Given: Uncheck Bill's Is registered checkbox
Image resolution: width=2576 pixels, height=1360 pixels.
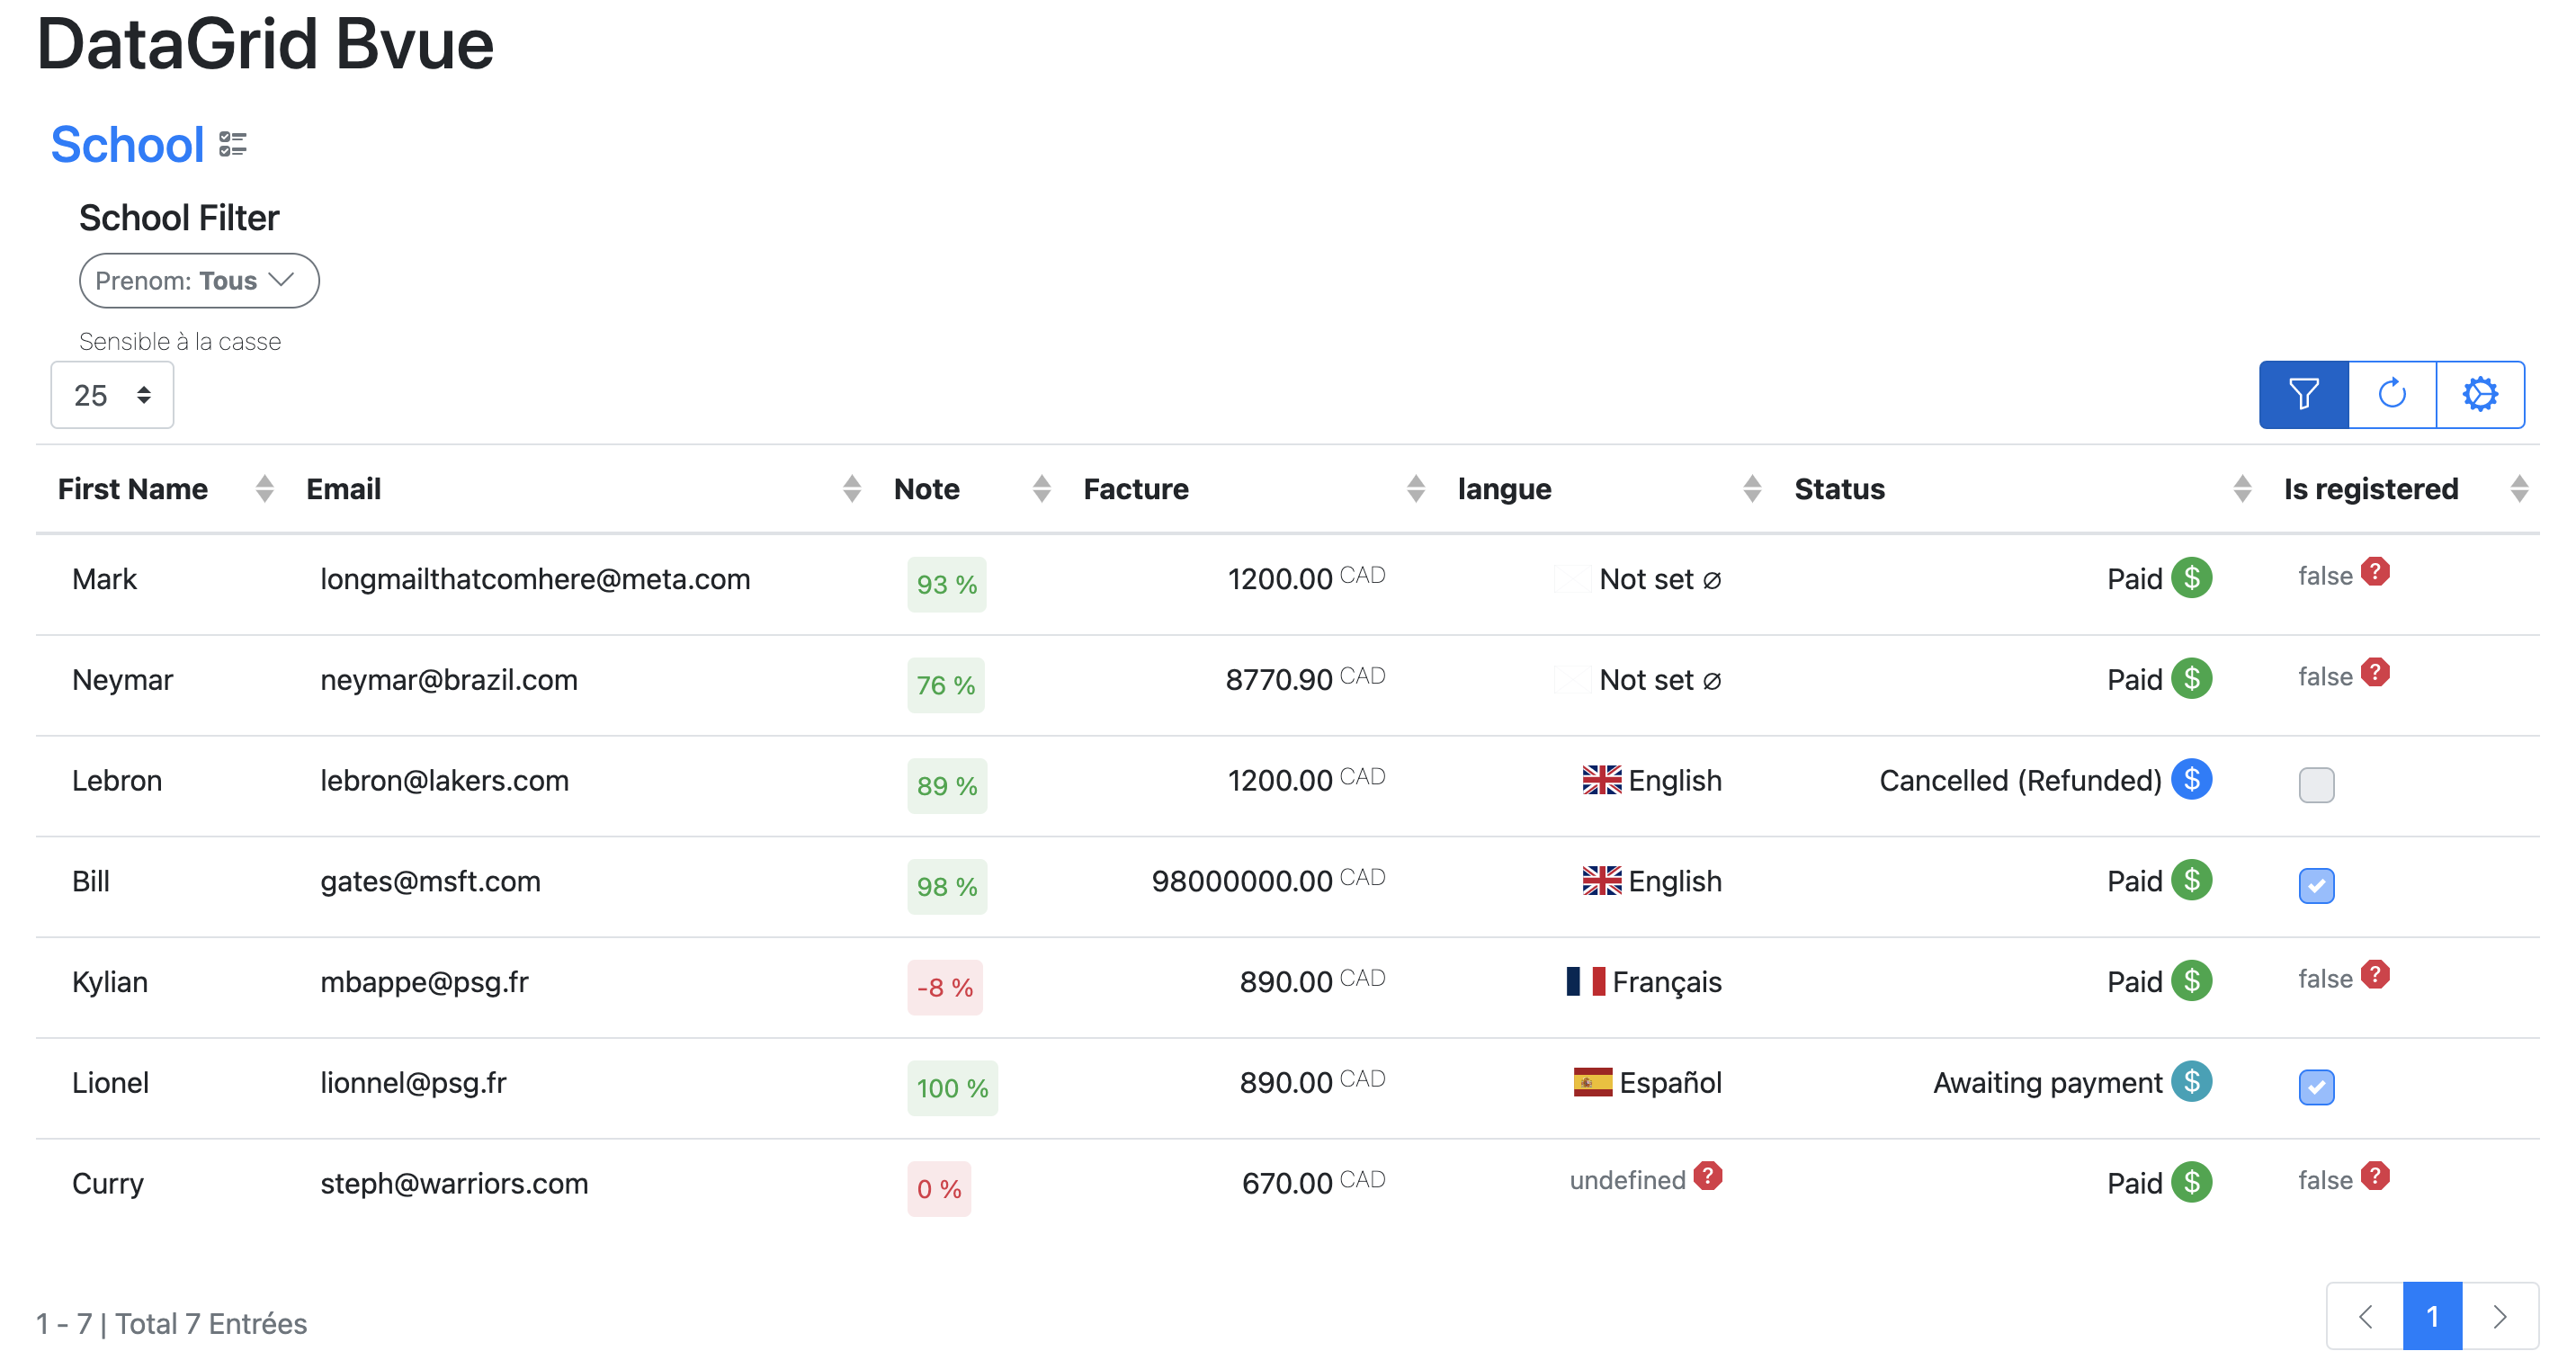Looking at the screenshot, I should pos(2315,885).
